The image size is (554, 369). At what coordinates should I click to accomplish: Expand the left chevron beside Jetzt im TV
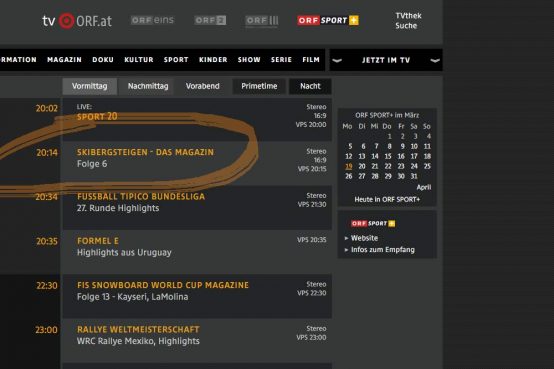pyautogui.click(x=337, y=60)
